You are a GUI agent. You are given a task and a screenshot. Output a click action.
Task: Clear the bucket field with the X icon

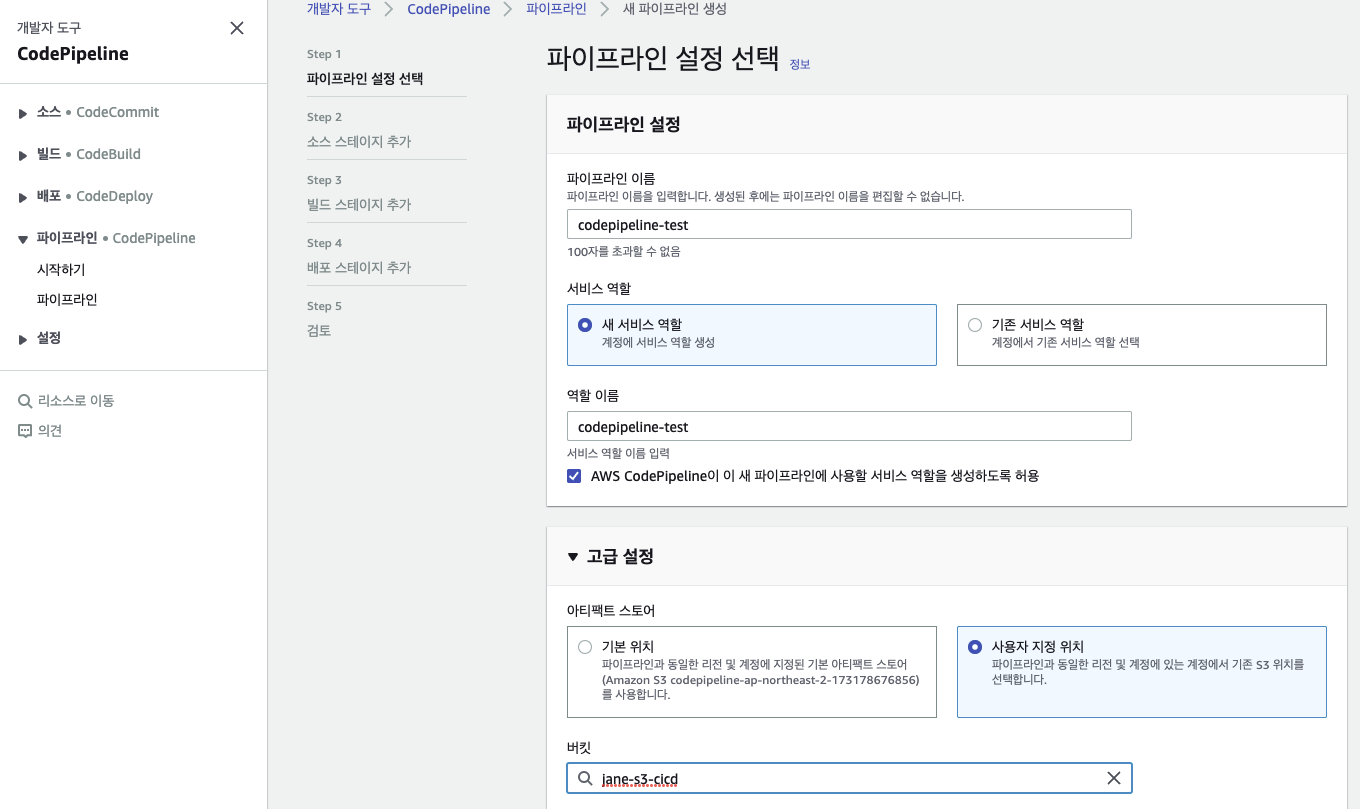1114,778
